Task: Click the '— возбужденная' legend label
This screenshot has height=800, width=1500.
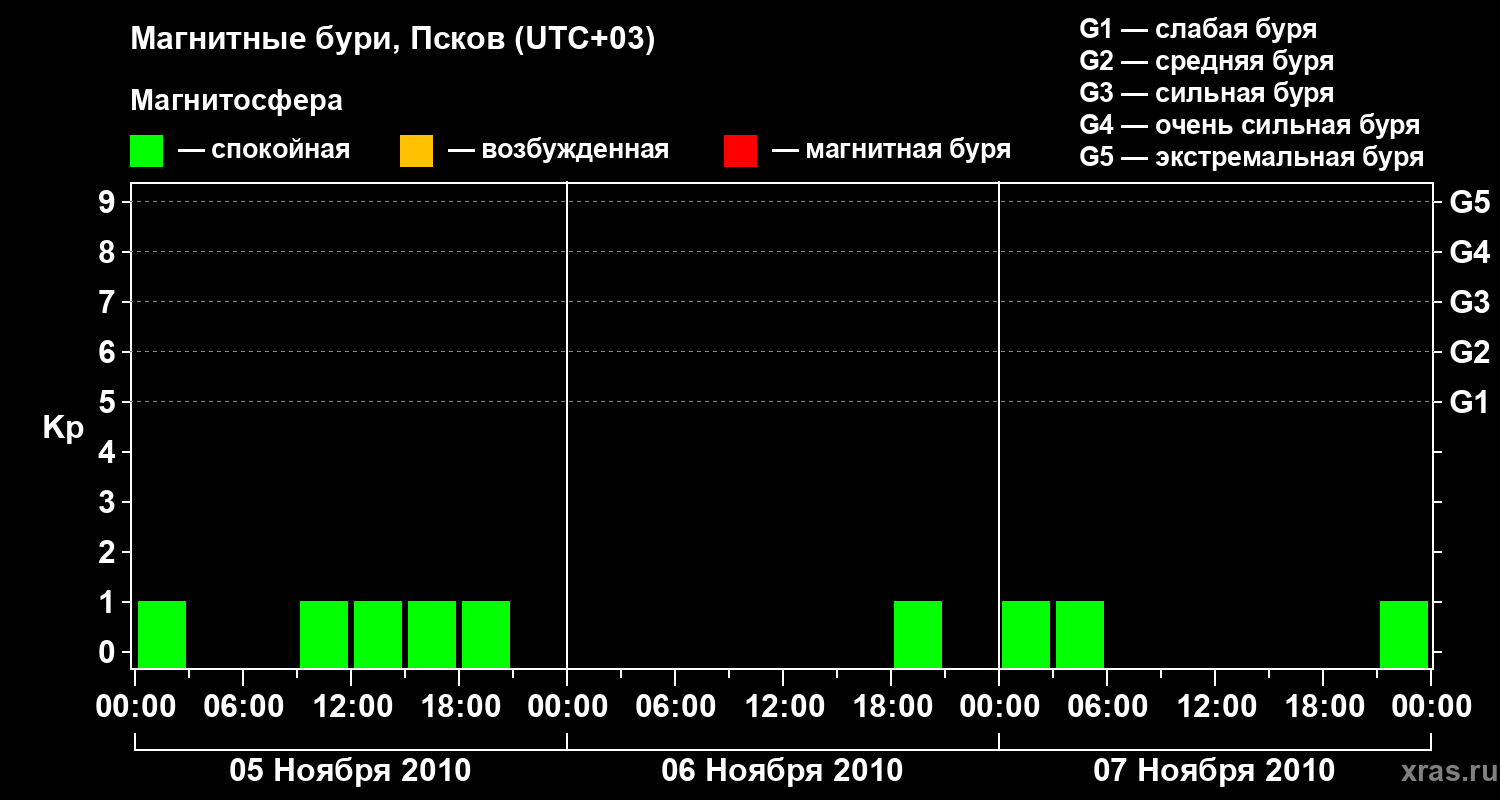Action: [558, 150]
